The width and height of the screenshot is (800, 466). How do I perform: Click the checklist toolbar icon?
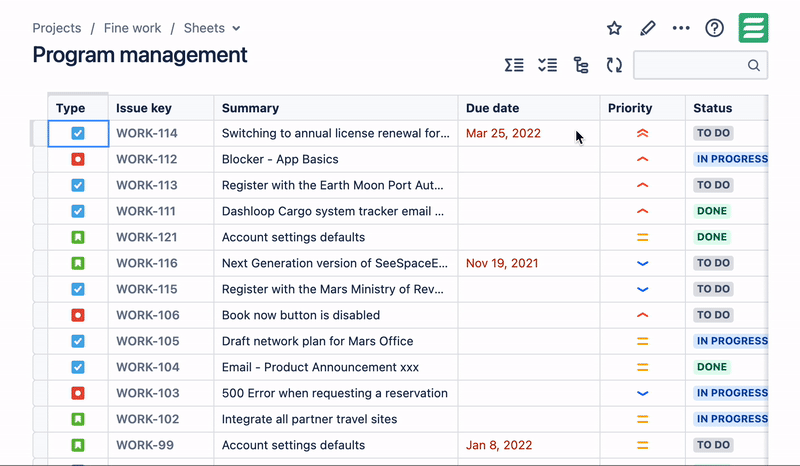click(x=547, y=65)
